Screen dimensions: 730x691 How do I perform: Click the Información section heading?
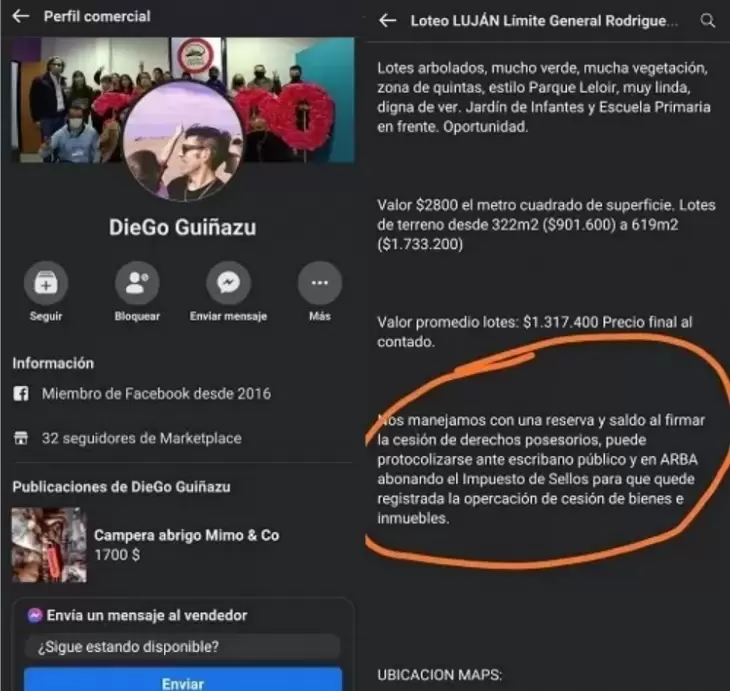tap(53, 363)
